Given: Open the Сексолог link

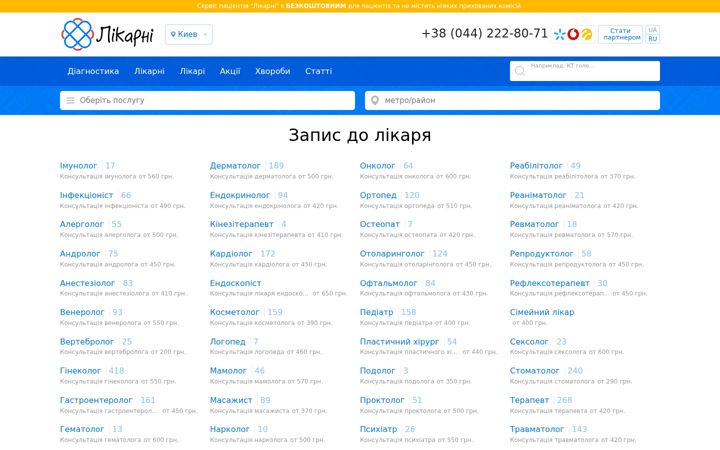Looking at the screenshot, I should [529, 342].
